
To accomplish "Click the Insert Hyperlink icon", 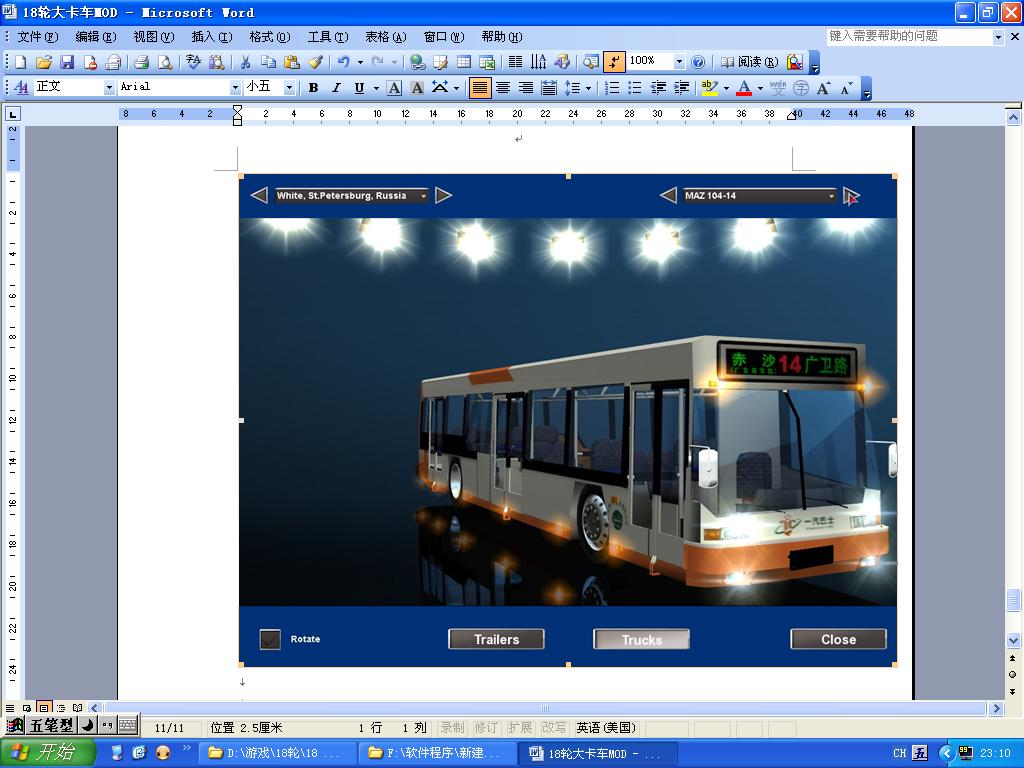I will pyautogui.click(x=418, y=62).
